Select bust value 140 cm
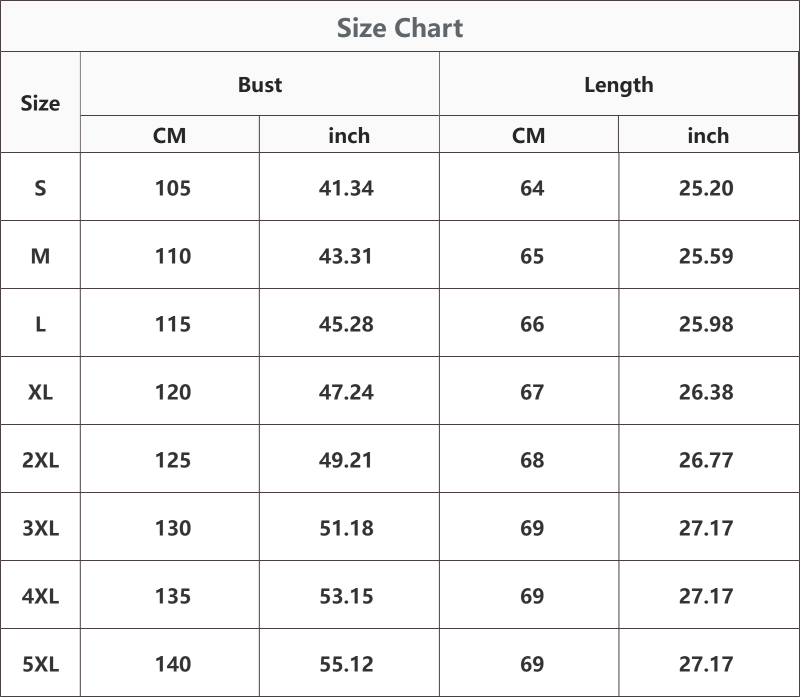The height and width of the screenshot is (697, 800). [173, 664]
